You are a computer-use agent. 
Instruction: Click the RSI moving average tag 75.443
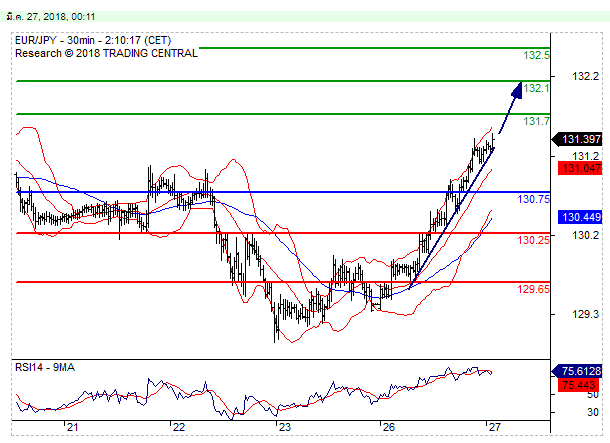tap(580, 385)
